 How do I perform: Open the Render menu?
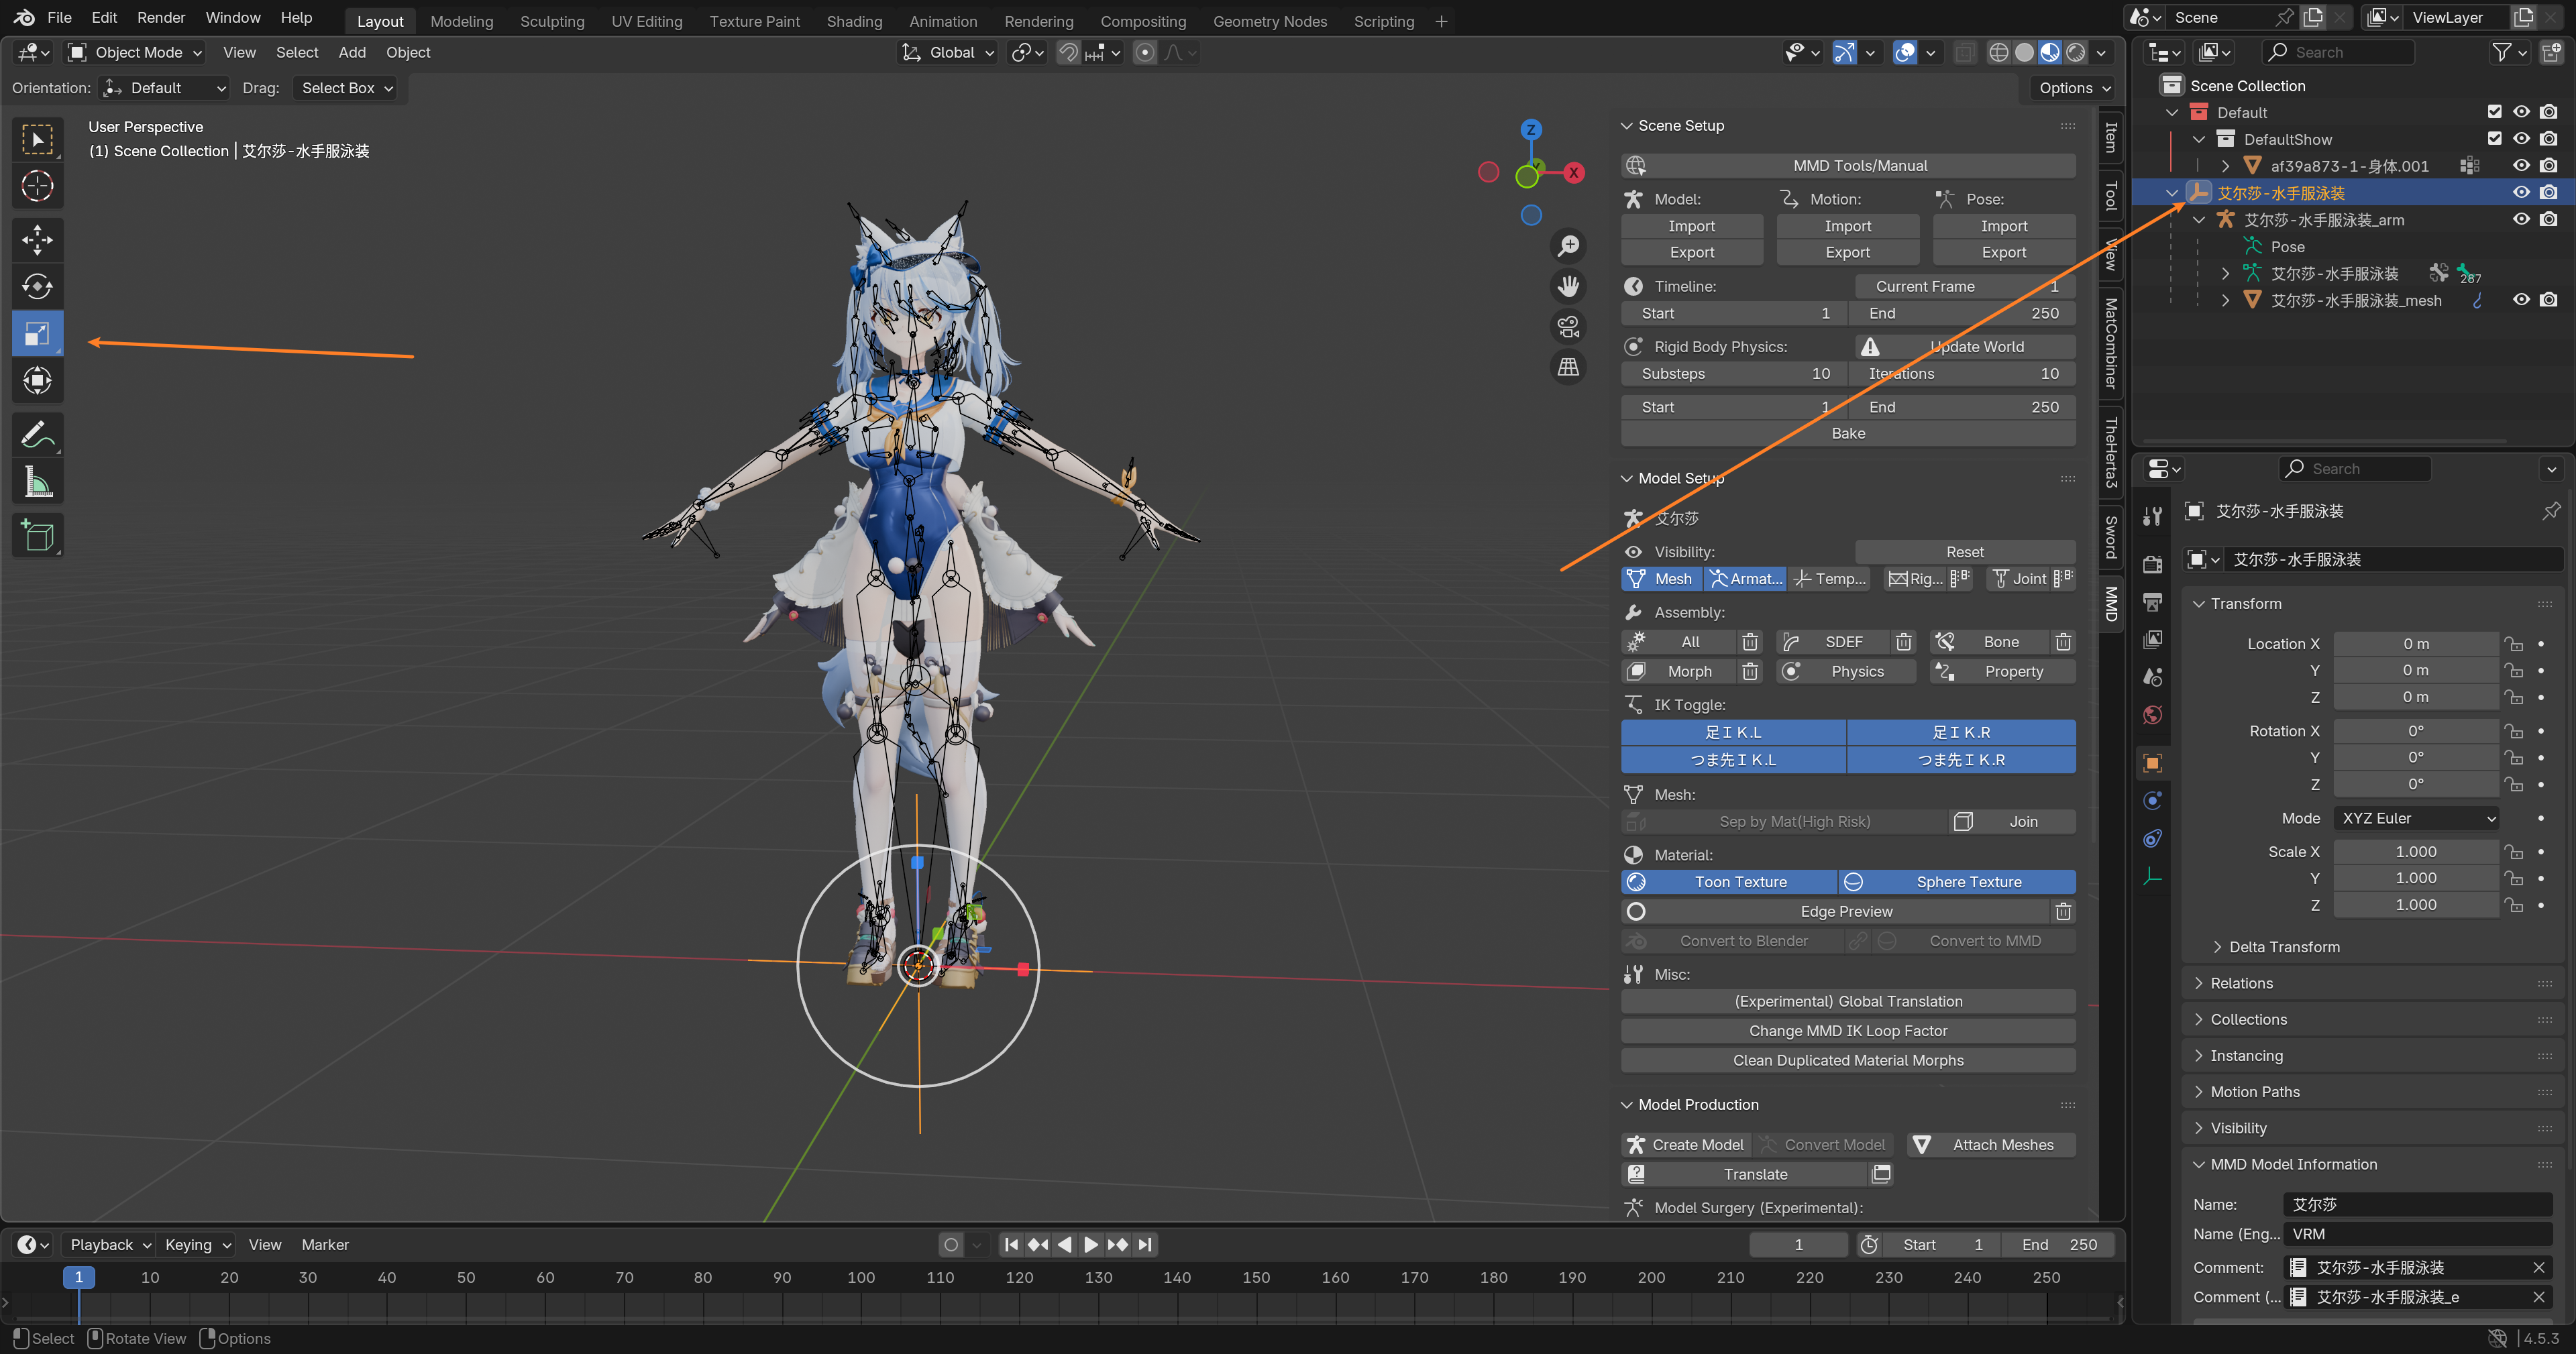click(161, 18)
